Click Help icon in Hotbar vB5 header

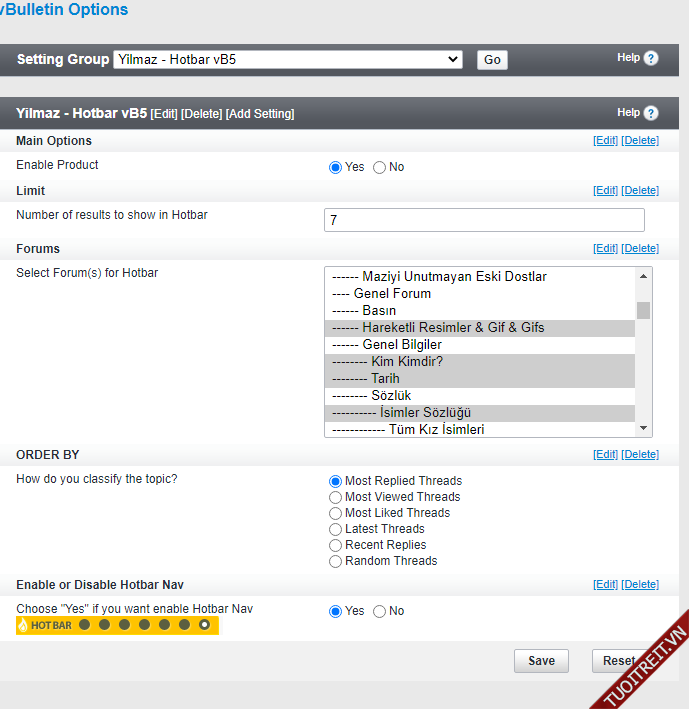click(x=651, y=113)
